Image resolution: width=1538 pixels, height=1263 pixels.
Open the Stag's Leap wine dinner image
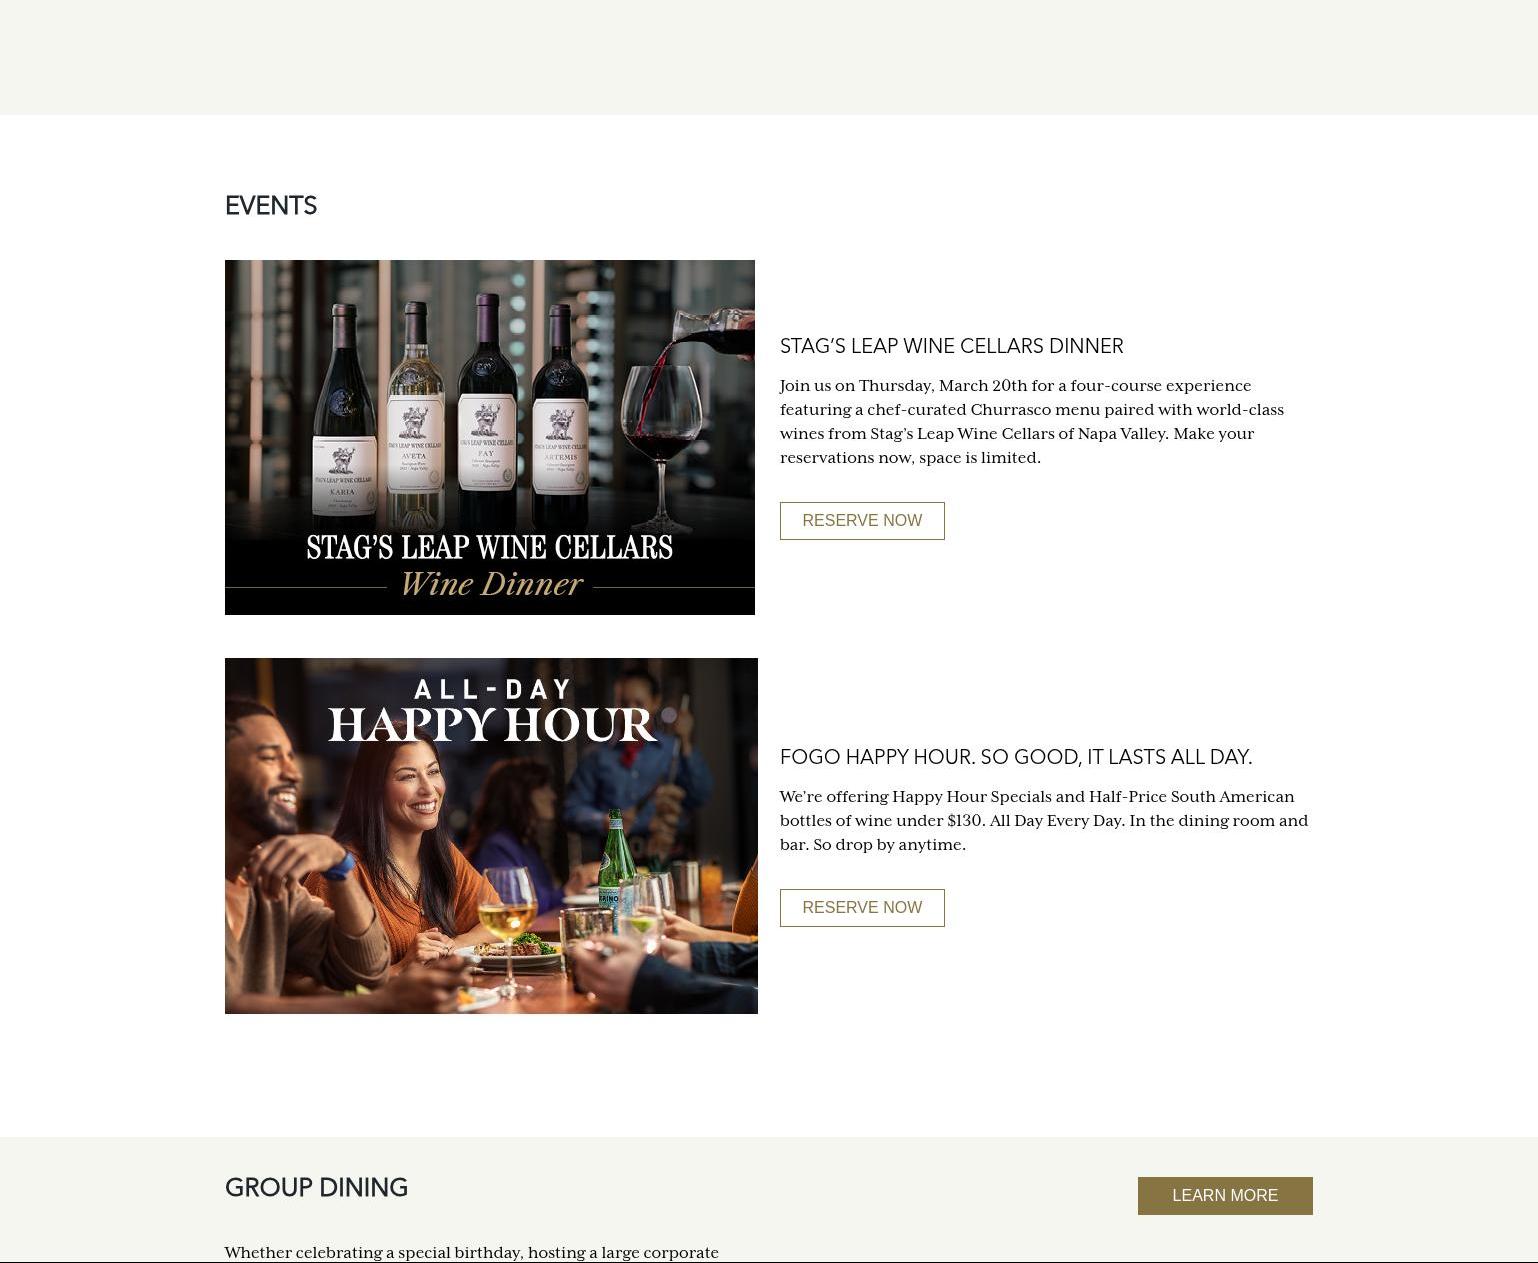490,437
